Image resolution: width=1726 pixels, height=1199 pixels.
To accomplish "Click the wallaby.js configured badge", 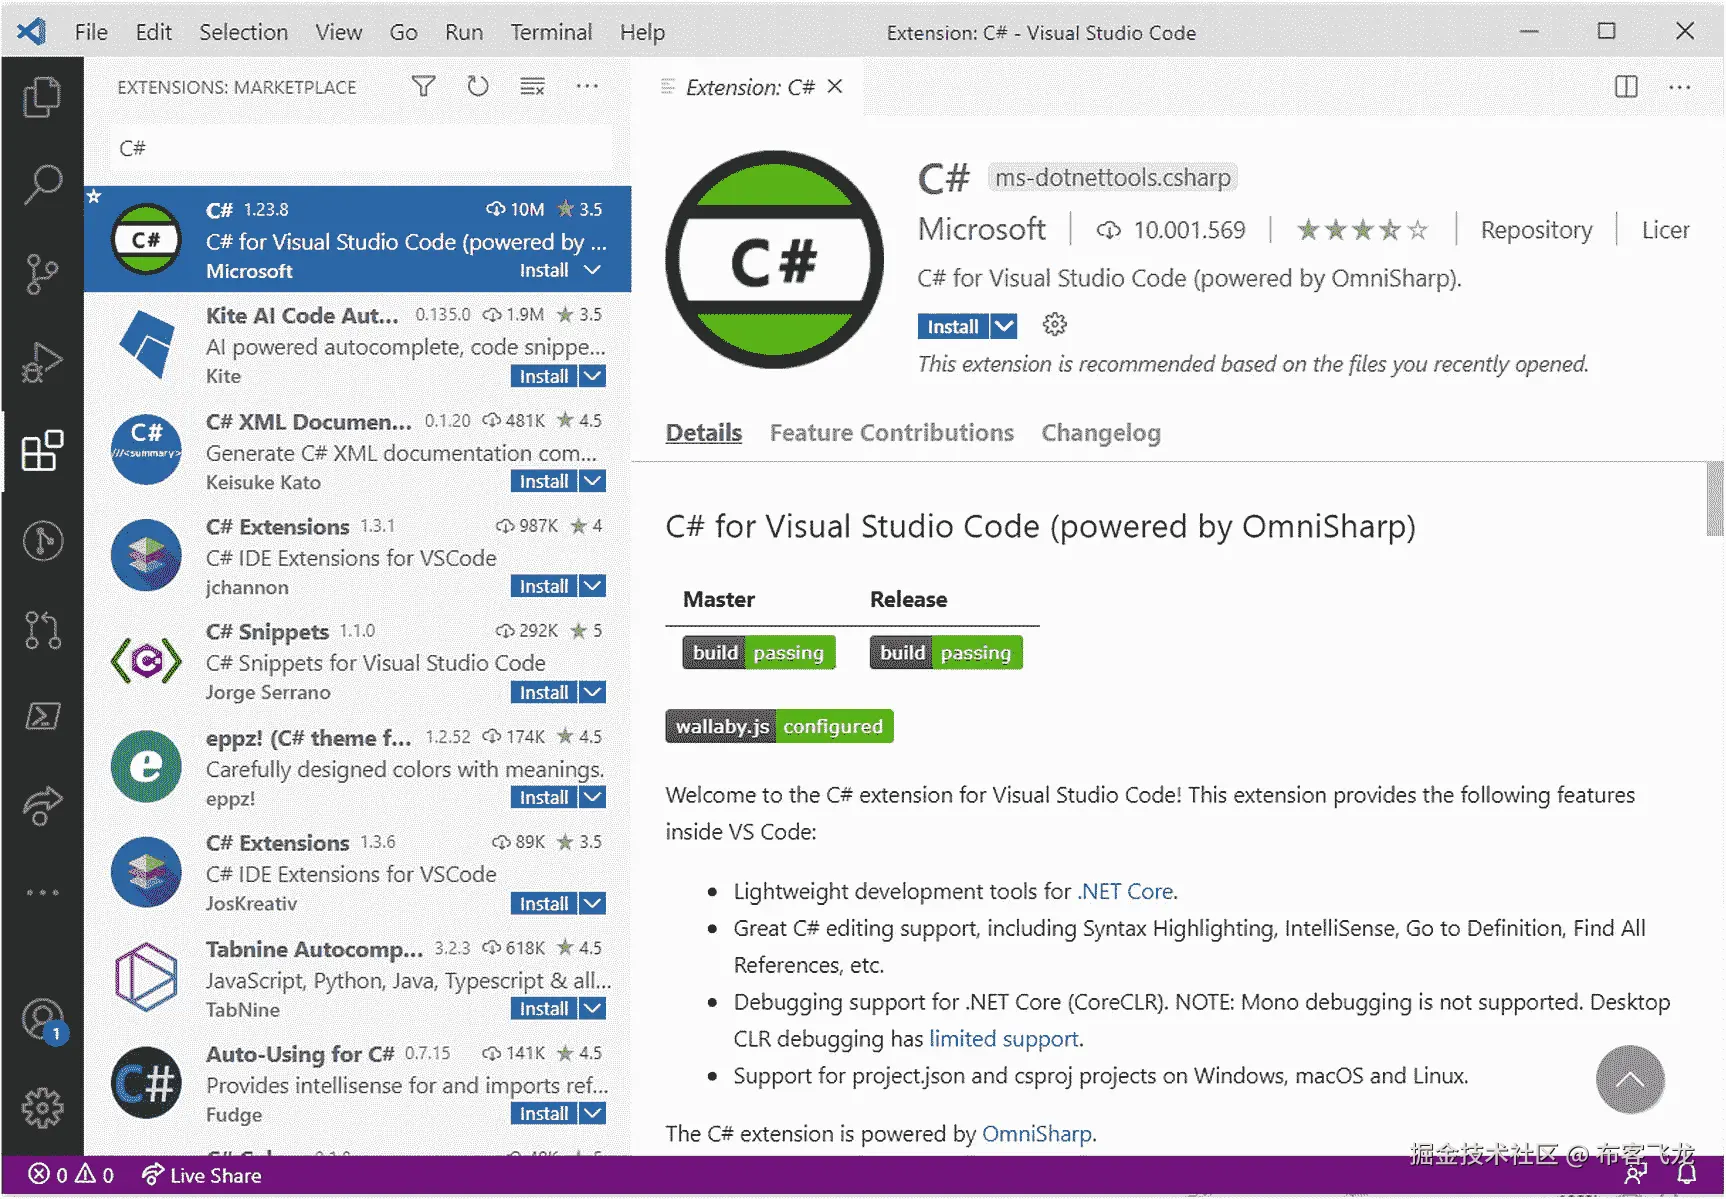I will 779,726.
